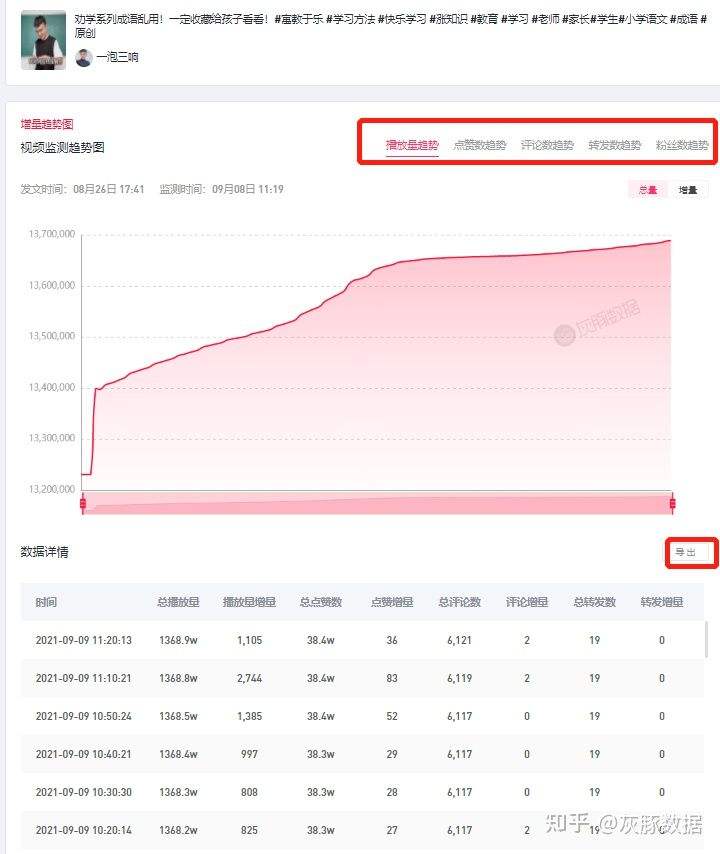
Task: Click the 导出 export button
Action: 686,552
